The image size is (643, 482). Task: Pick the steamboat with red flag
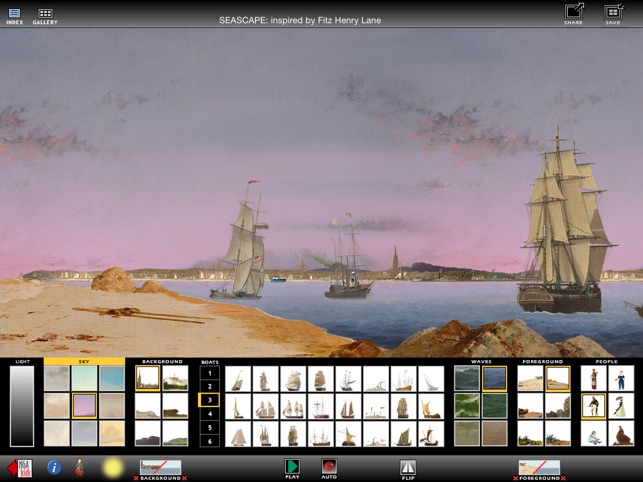(x=376, y=406)
